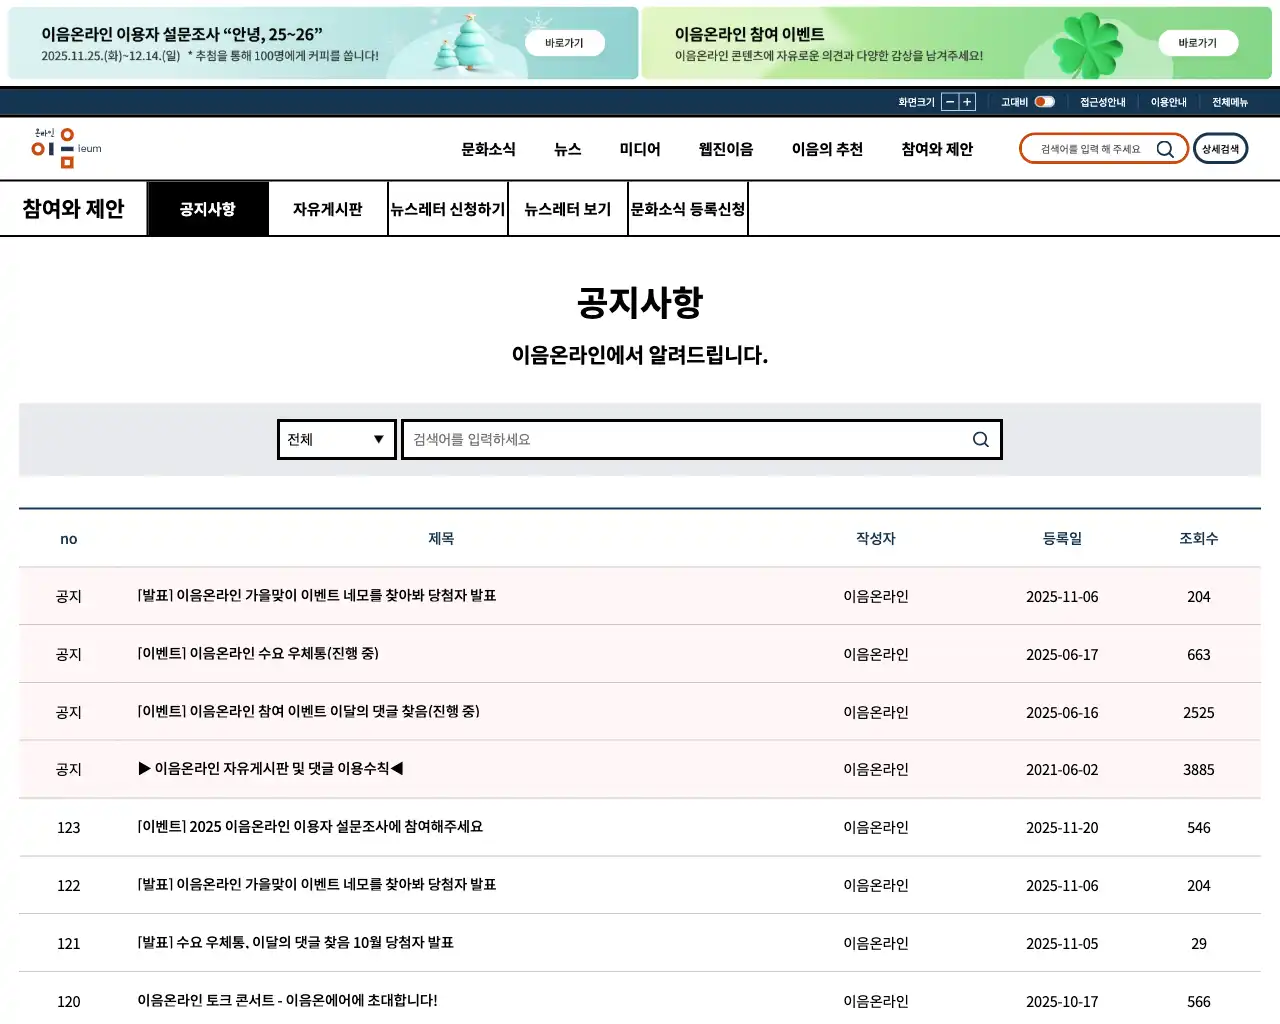Open the 미디어 menu
The height and width of the screenshot is (1024, 1280).
(x=640, y=148)
